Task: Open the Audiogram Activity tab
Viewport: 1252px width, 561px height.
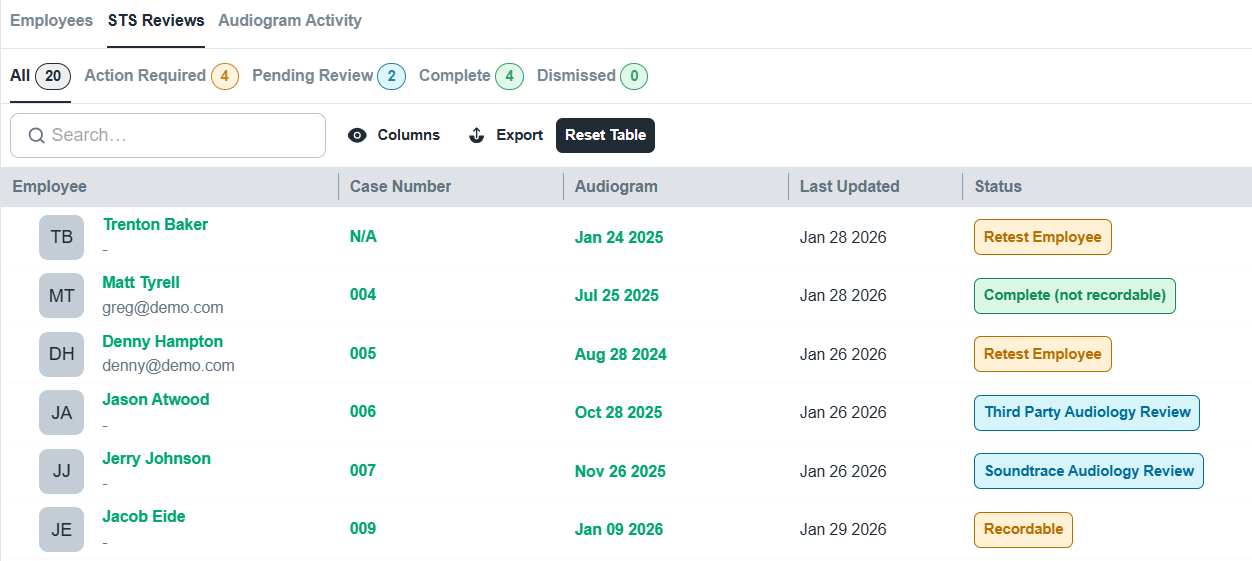Action: 290,21
